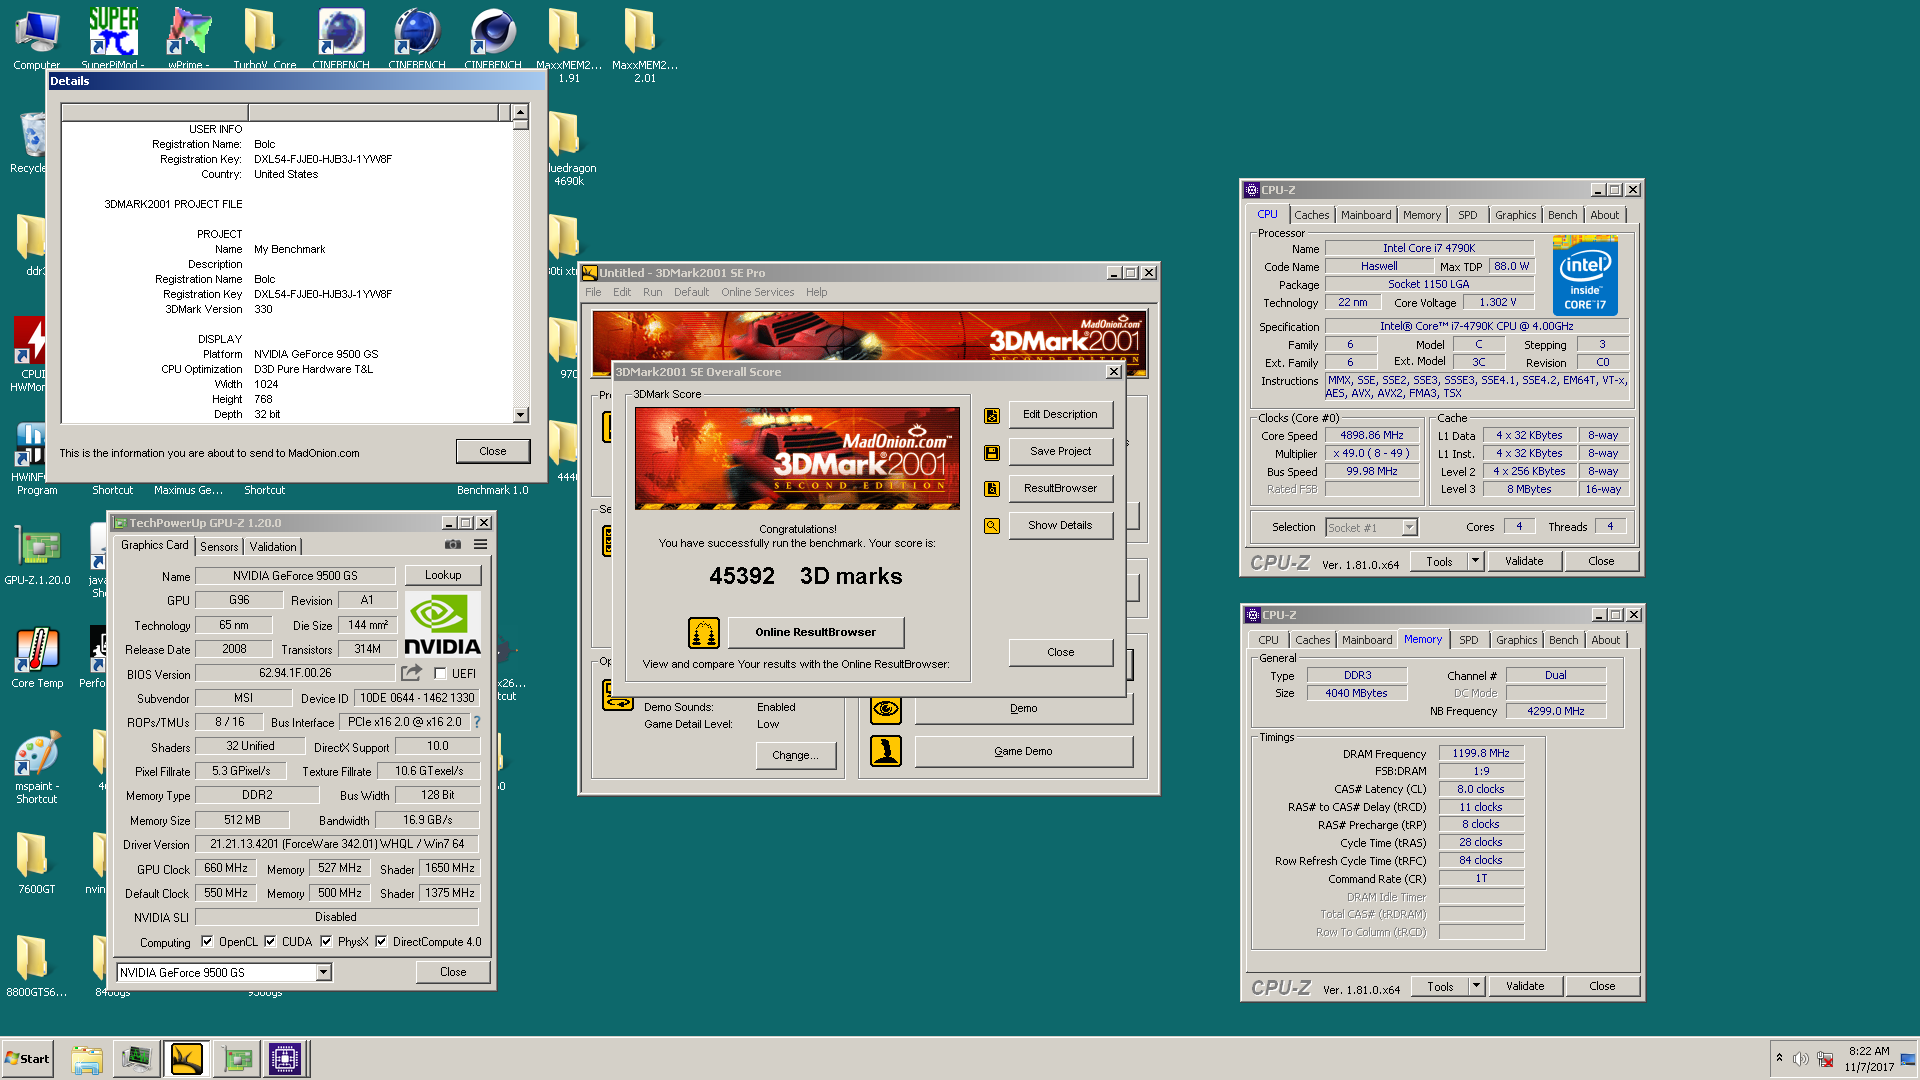Open the MaxxMEM2 1.91 desktop folder
The image size is (1920, 1080).
[569, 44]
